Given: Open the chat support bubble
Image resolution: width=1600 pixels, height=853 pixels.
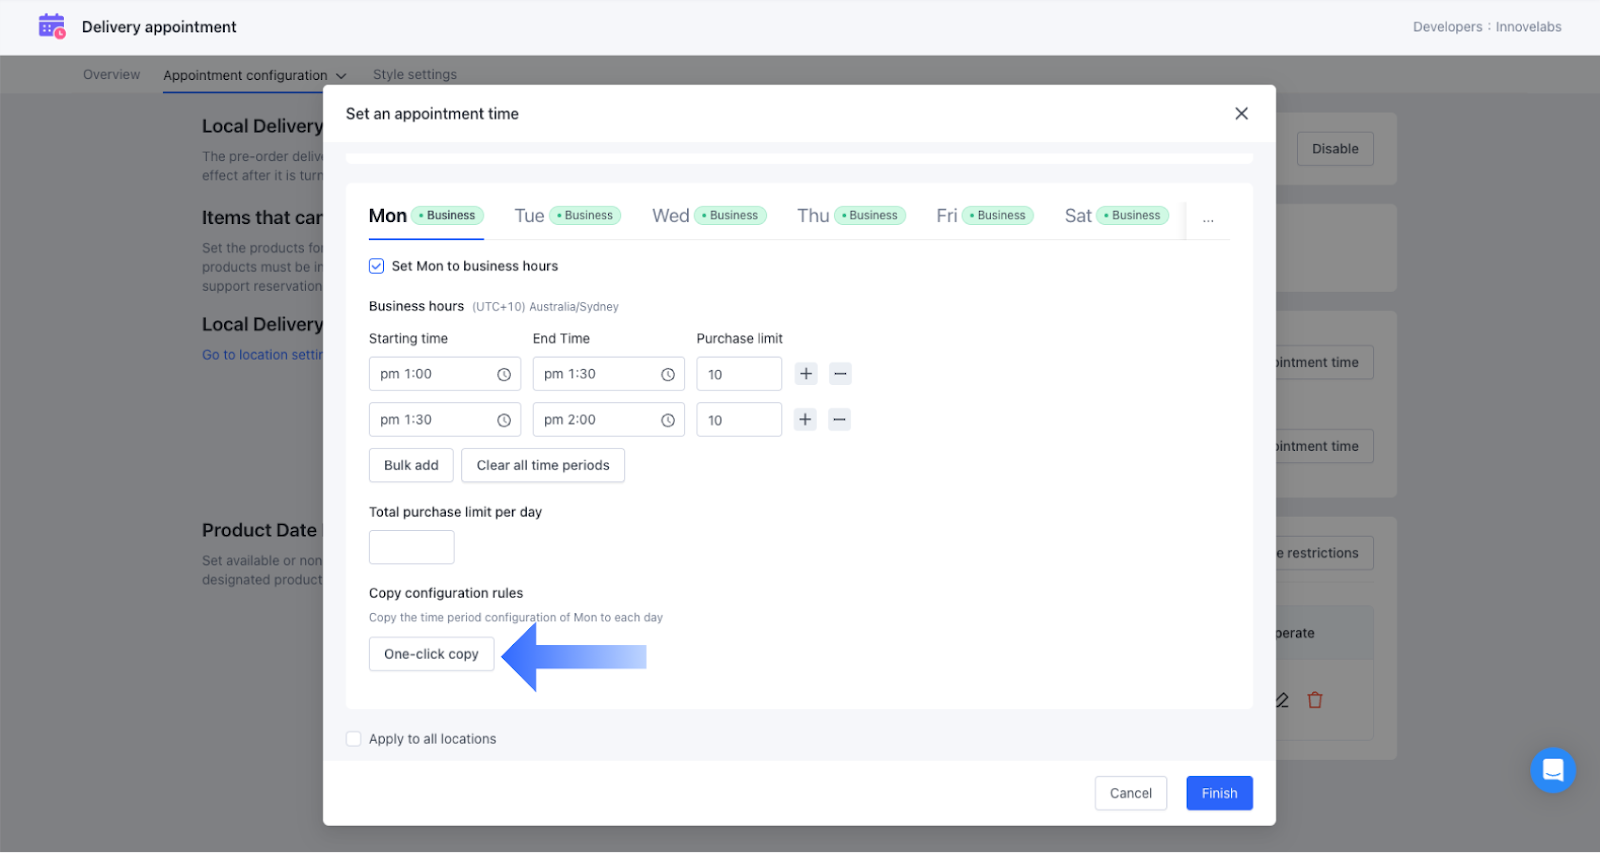Looking at the screenshot, I should (1552, 770).
